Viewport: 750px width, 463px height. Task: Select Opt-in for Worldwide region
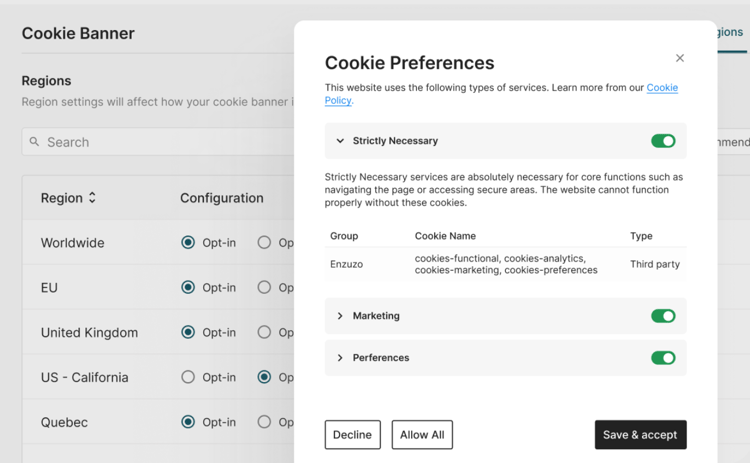coord(188,242)
